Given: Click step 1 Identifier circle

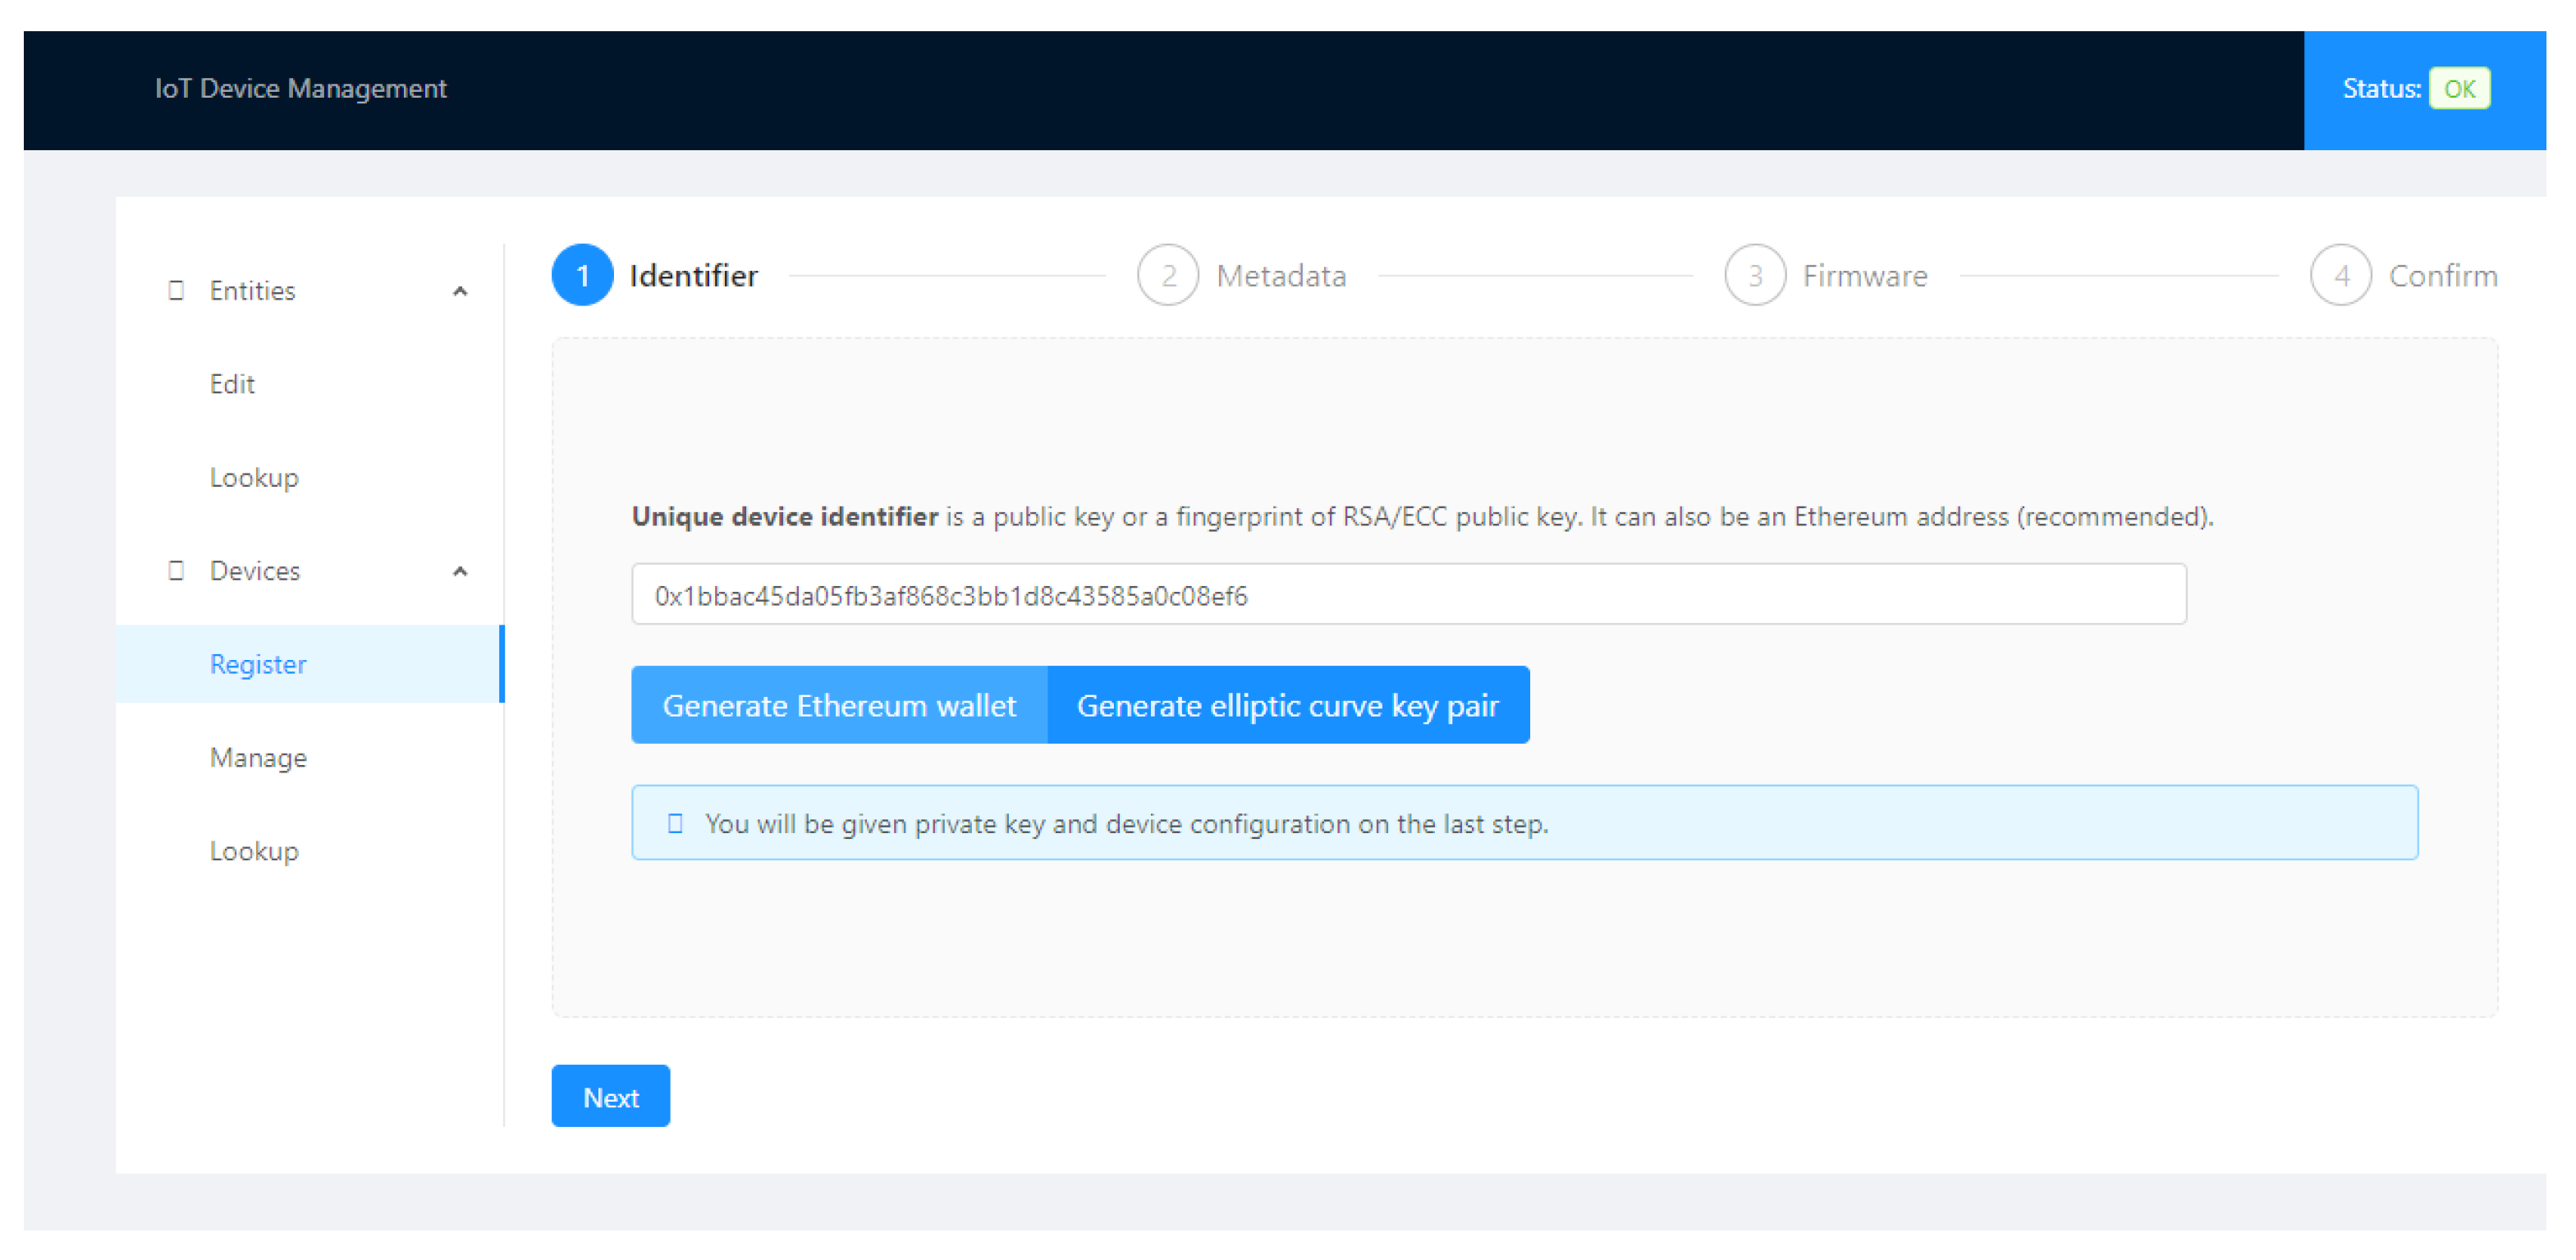Looking at the screenshot, I should point(582,275).
